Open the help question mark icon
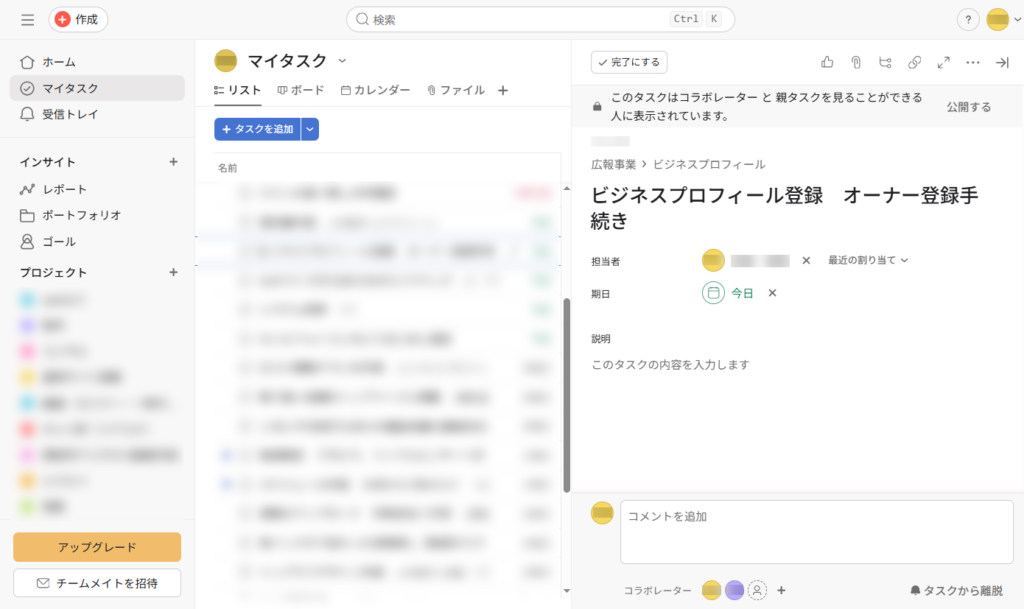 968,20
